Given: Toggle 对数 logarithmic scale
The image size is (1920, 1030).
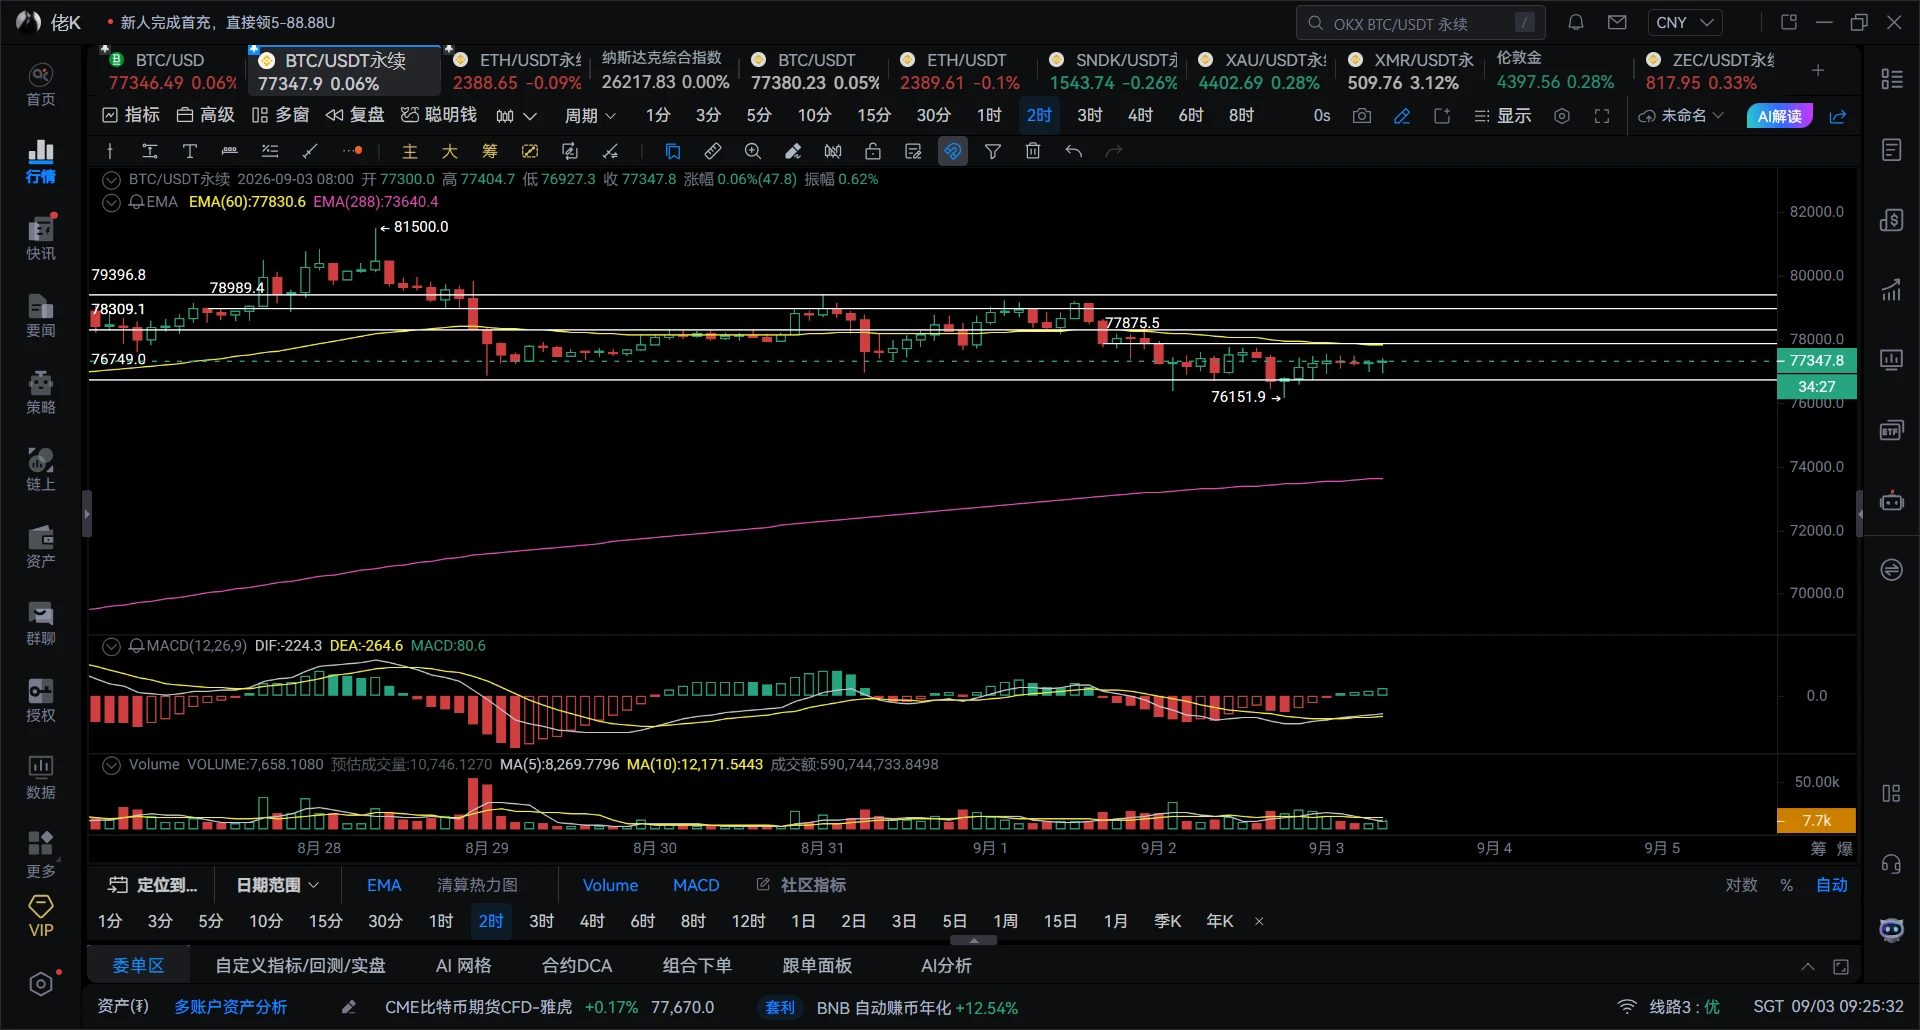Looking at the screenshot, I should (x=1741, y=885).
